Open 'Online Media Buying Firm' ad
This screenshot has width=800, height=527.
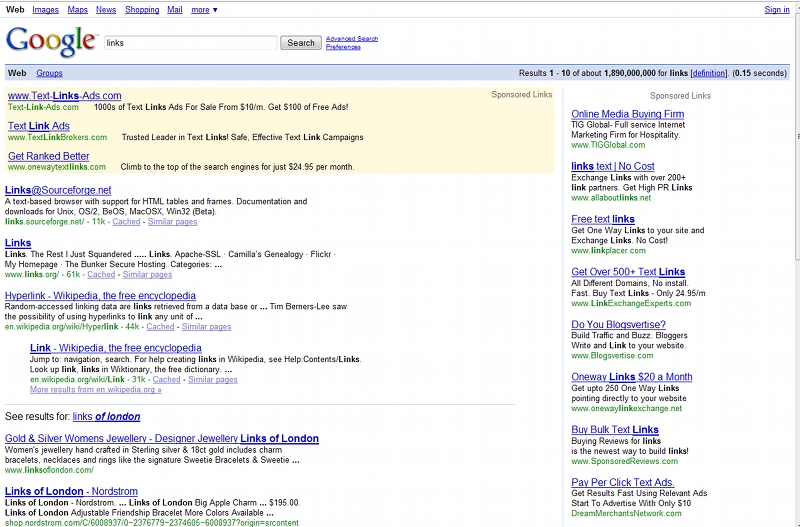[x=628, y=114]
